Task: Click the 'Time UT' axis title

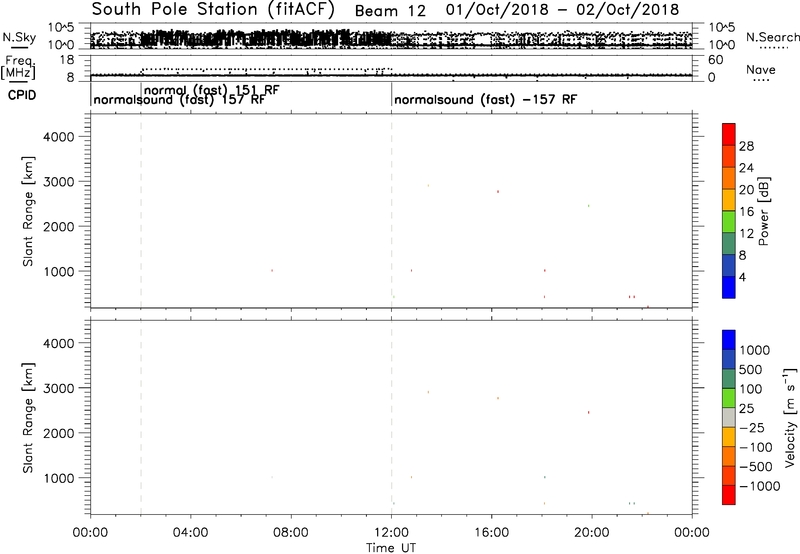Action: (391, 548)
